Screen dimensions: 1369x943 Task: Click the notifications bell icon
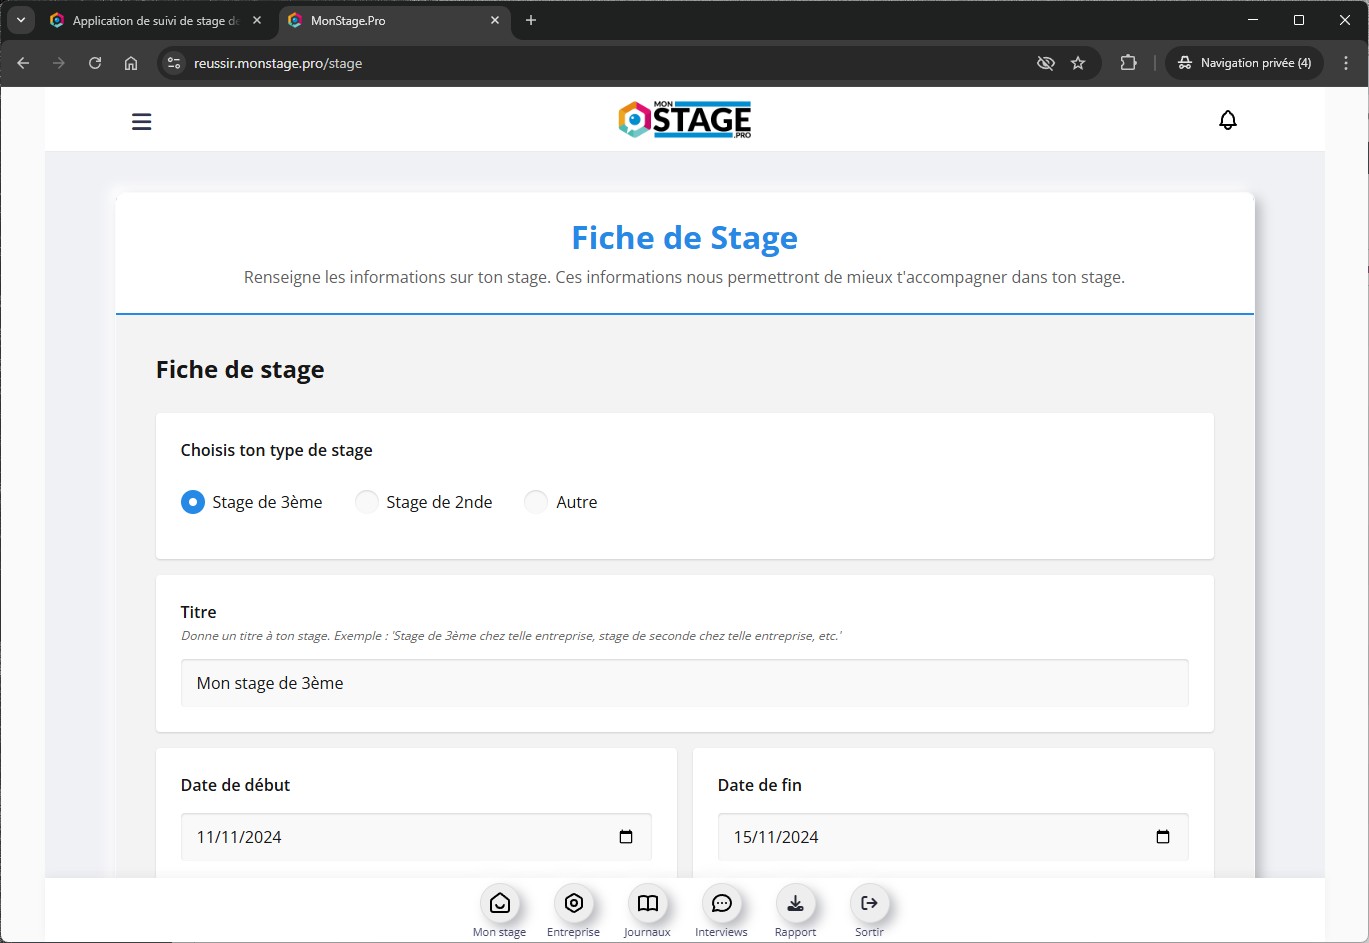[1227, 120]
